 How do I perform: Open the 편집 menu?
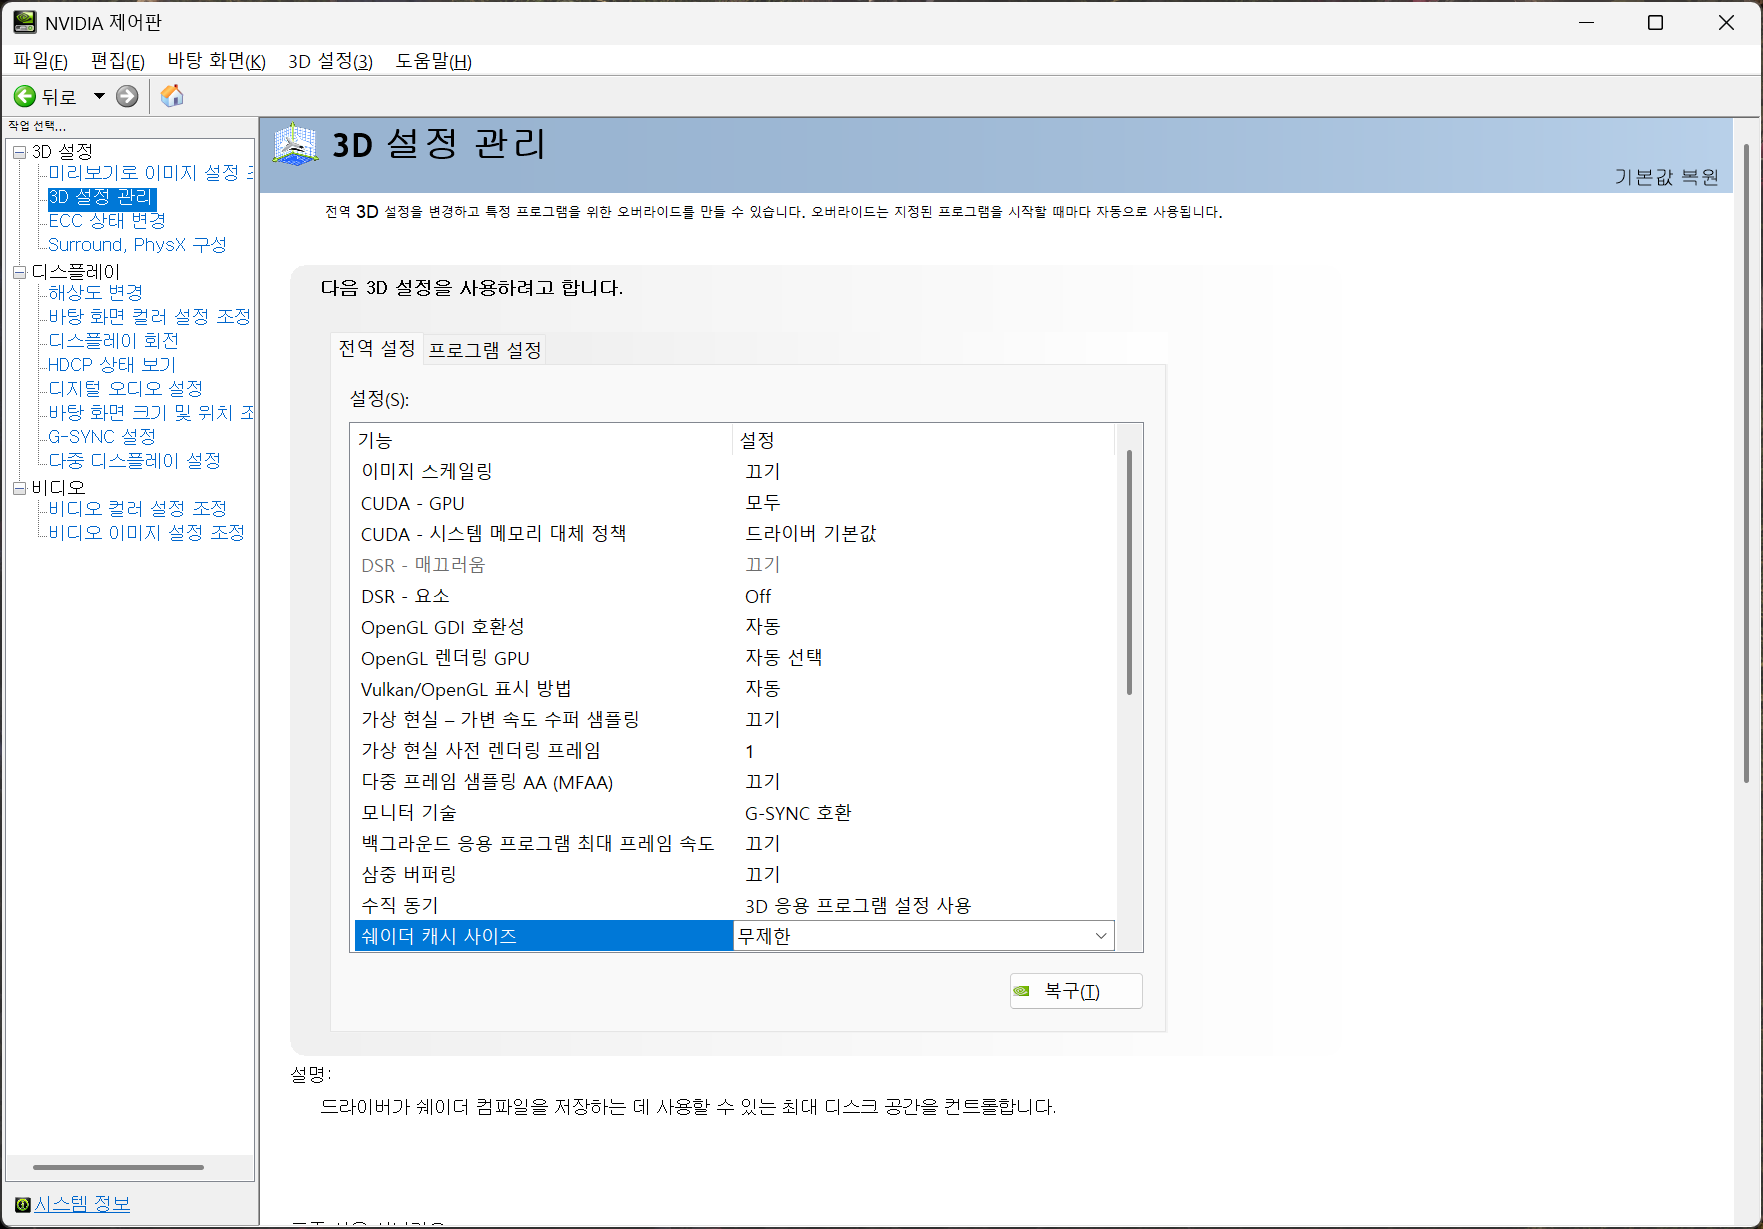[118, 61]
